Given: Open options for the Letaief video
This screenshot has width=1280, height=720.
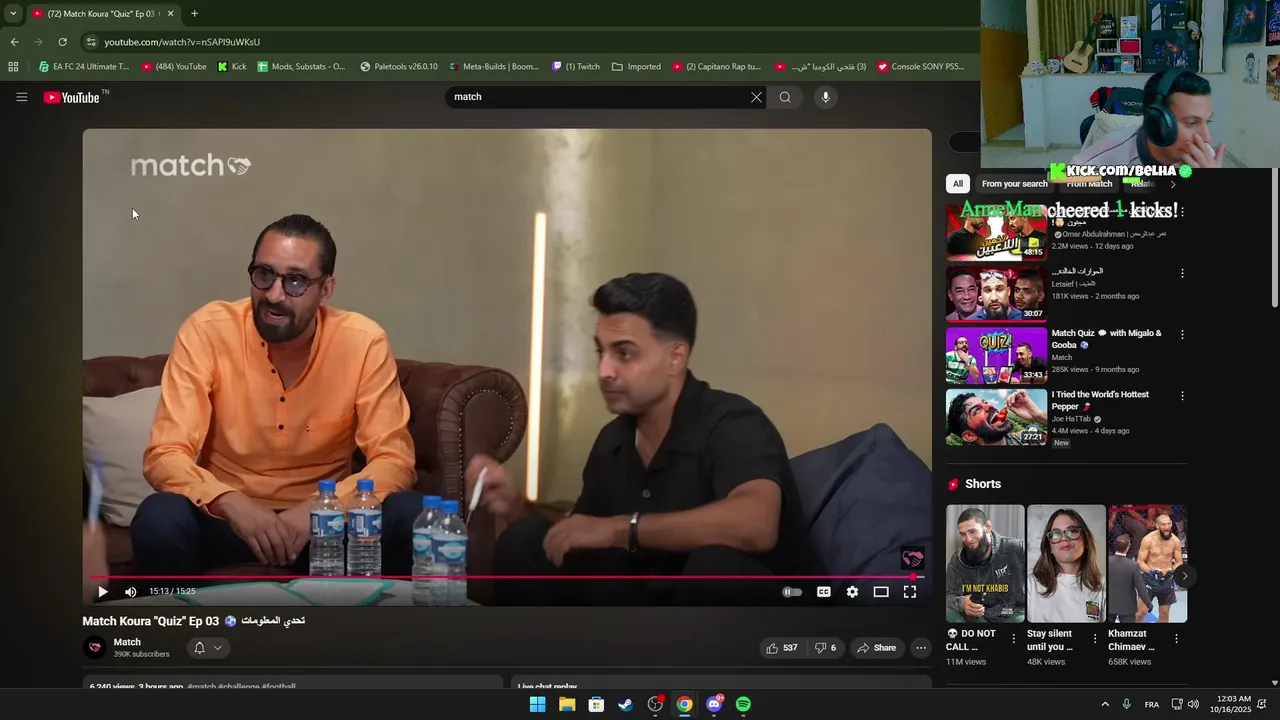Looking at the screenshot, I should coord(1182,273).
